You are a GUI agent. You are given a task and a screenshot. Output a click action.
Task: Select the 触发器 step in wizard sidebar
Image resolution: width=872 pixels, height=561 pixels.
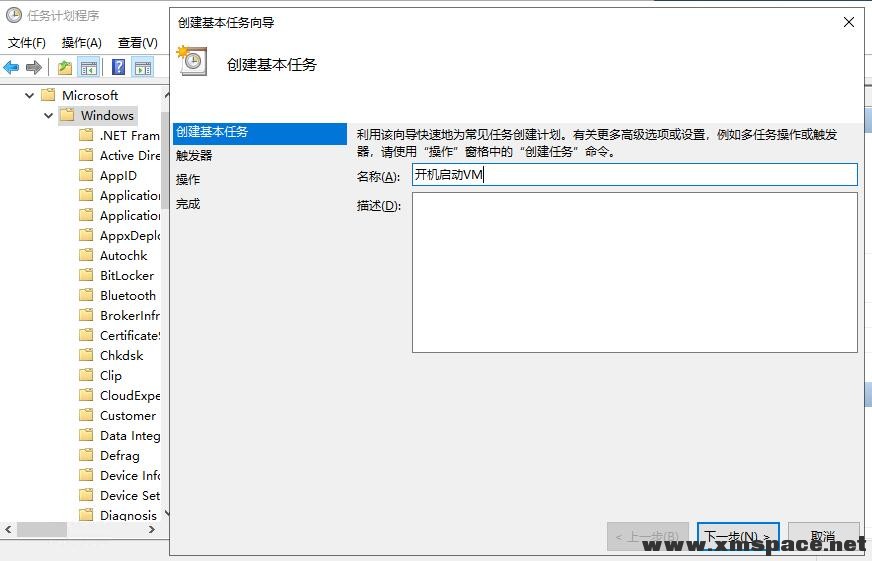tap(194, 156)
